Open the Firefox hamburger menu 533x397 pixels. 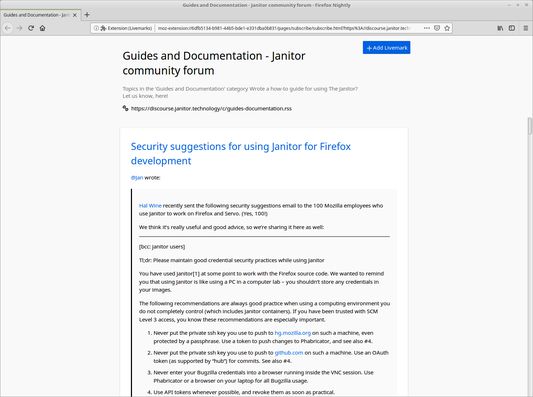(x=526, y=28)
